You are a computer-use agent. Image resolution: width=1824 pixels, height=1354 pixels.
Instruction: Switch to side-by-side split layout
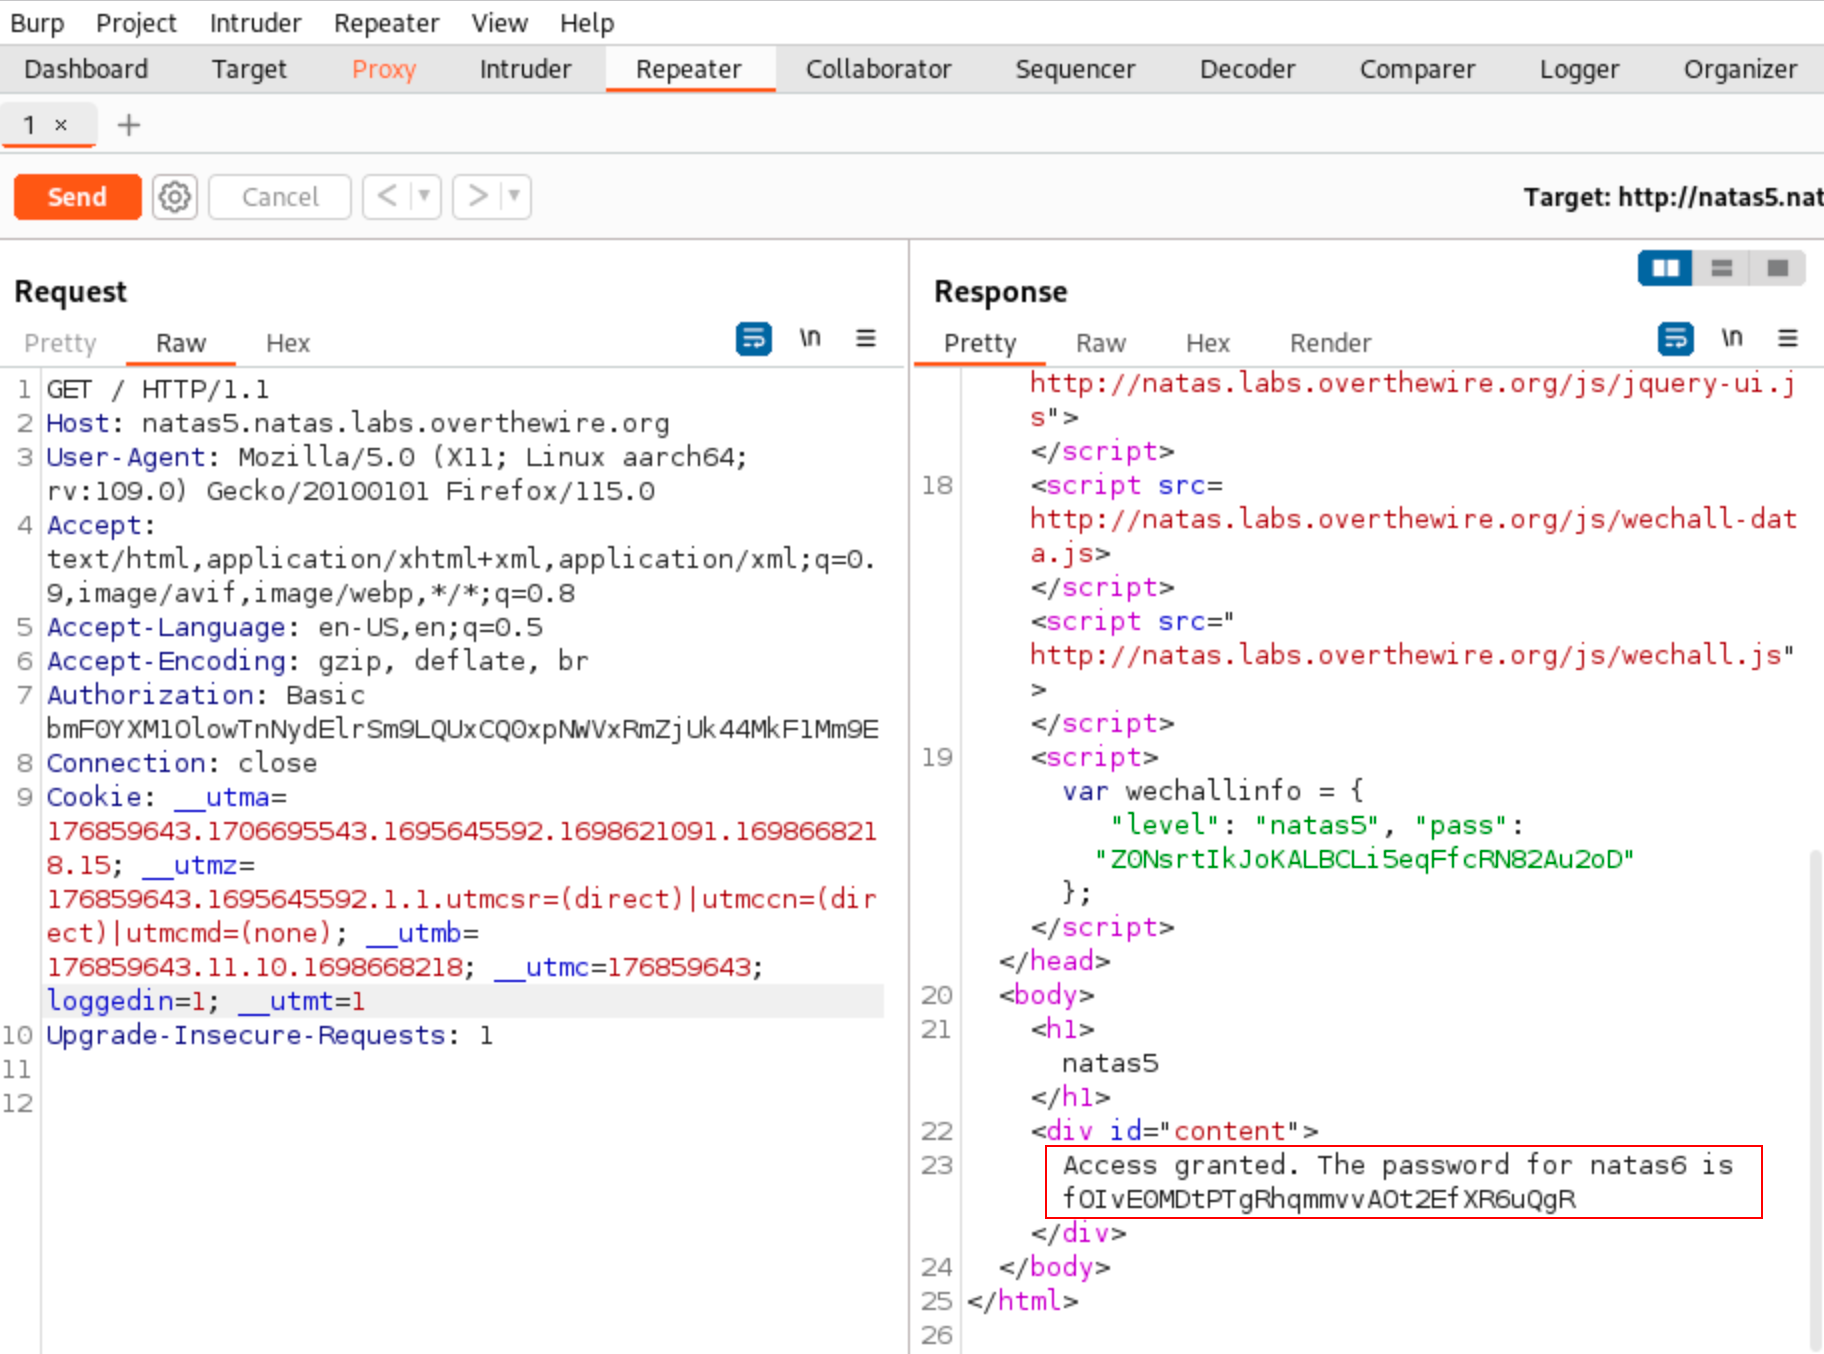pos(1665,268)
